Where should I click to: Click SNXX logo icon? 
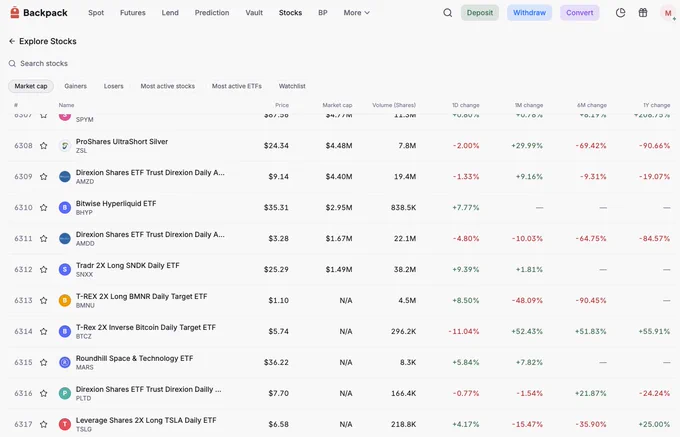coord(65,270)
